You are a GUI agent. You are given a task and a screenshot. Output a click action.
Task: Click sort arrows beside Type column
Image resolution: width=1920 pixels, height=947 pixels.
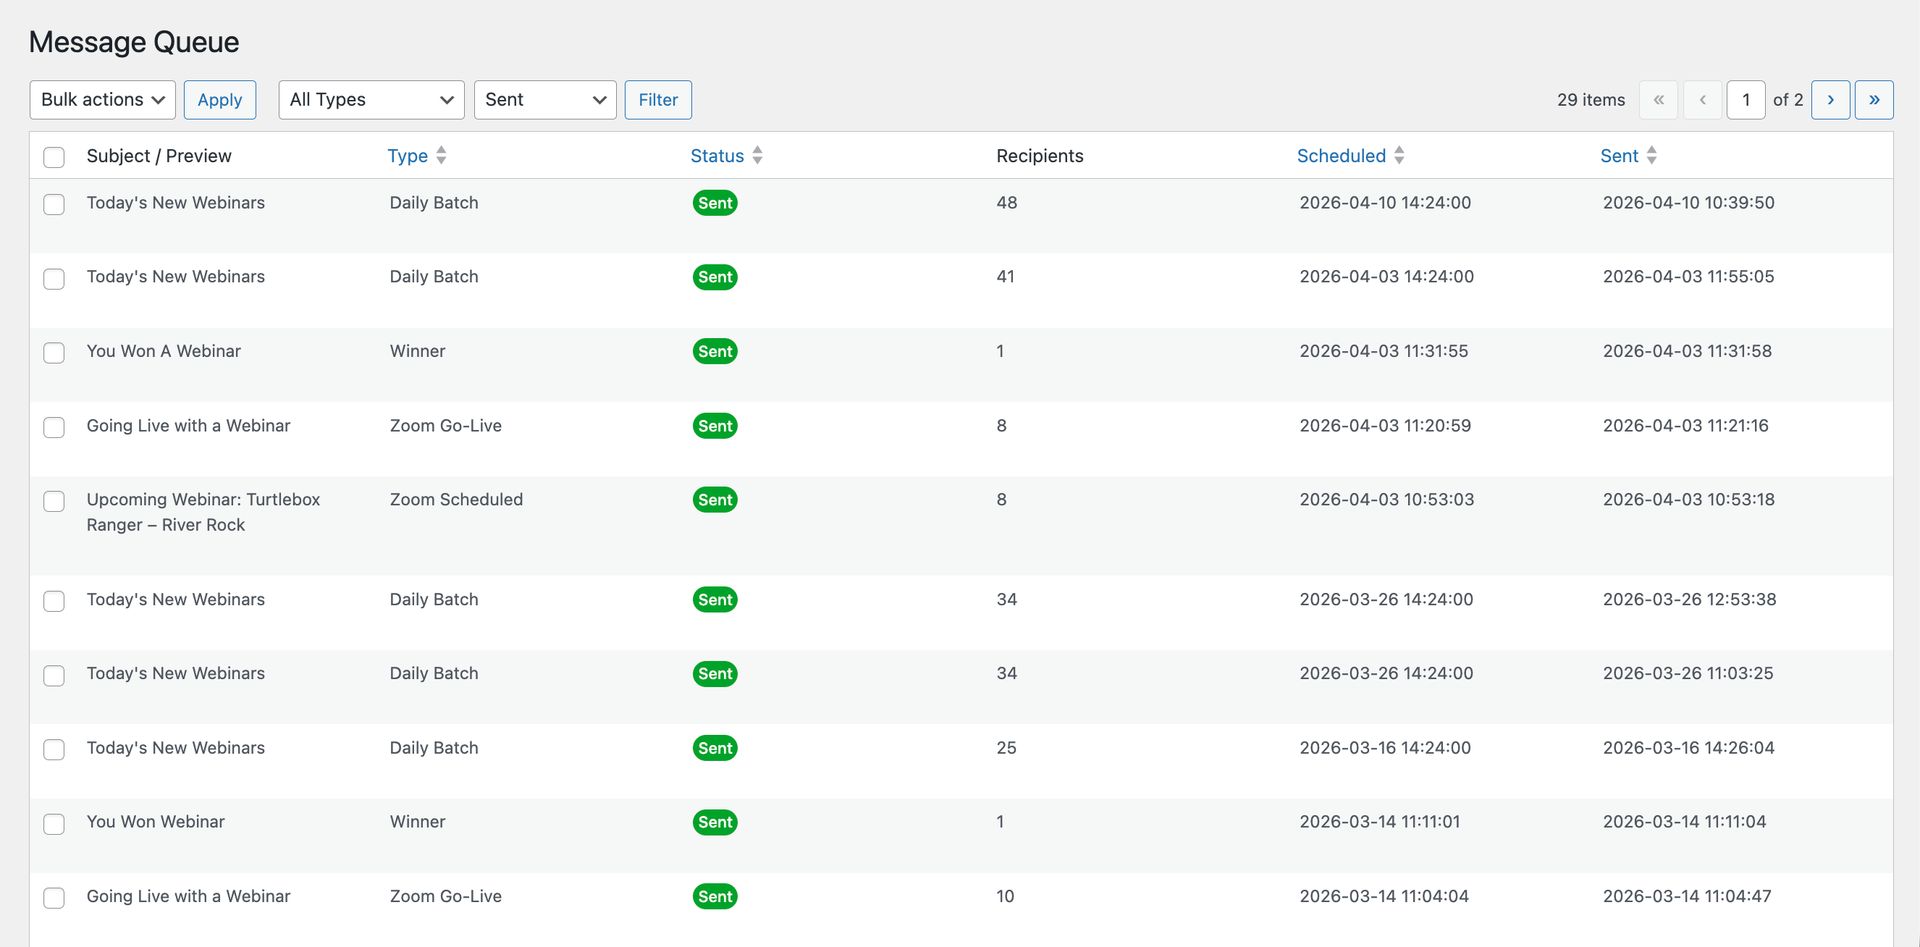[x=441, y=155]
